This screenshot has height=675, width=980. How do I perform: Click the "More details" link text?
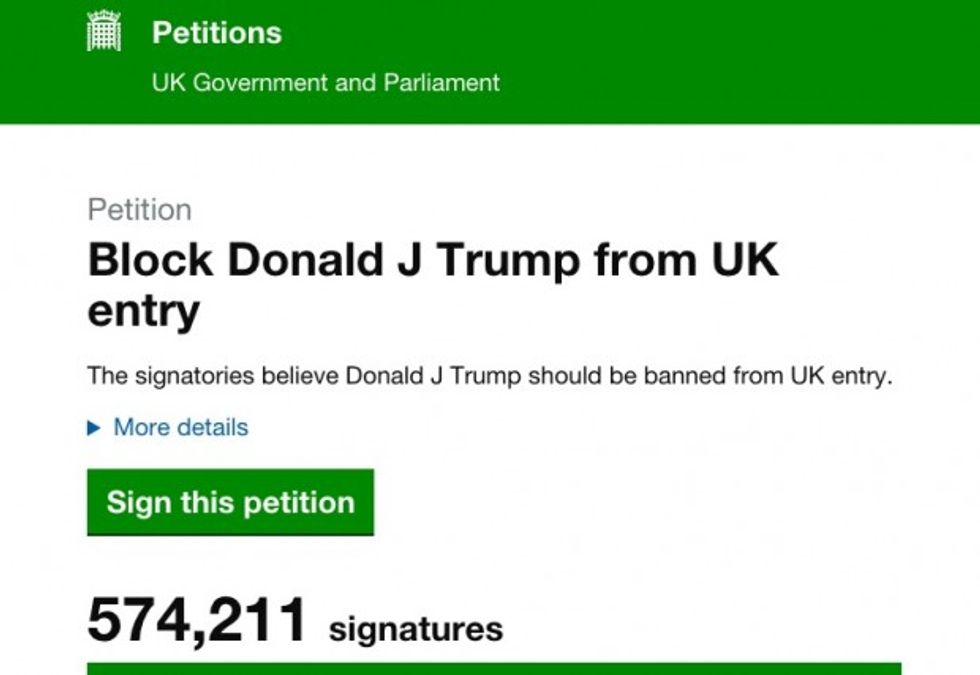180,428
